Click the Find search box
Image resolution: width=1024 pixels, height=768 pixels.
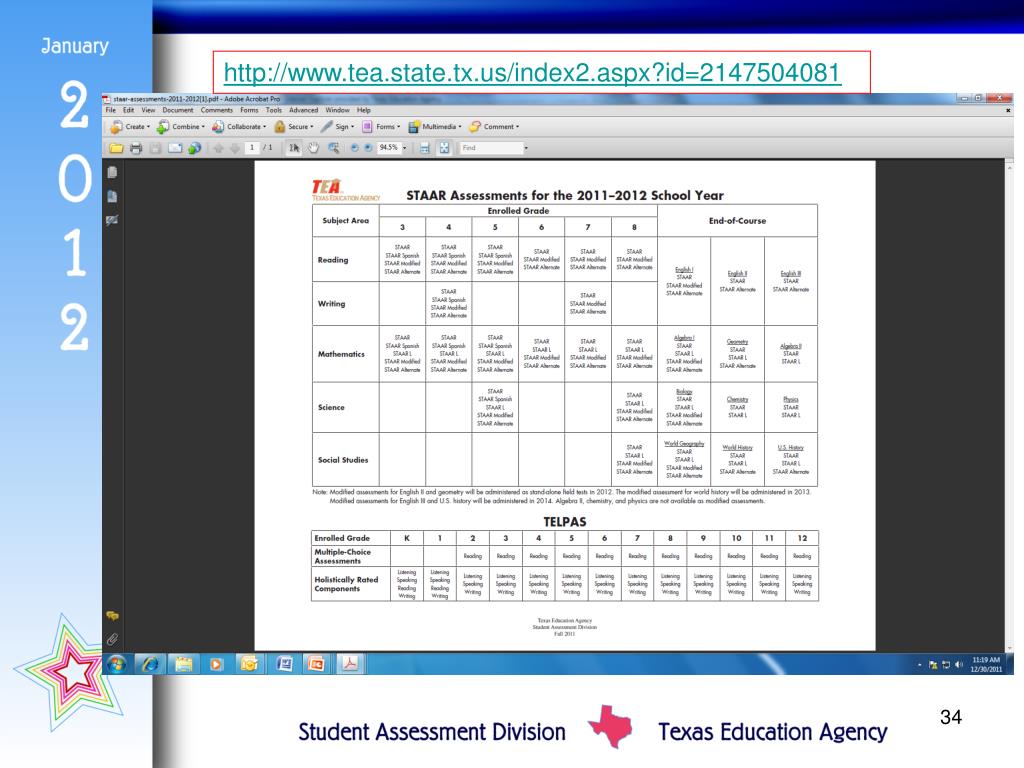(x=490, y=148)
